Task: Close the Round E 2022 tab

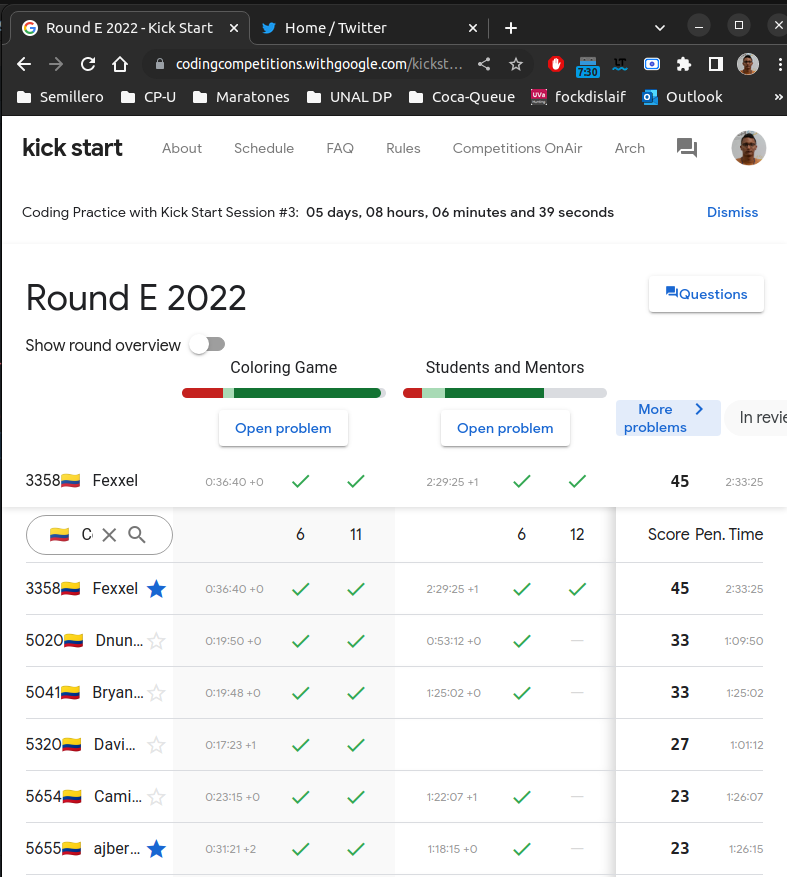Action: pos(234,28)
